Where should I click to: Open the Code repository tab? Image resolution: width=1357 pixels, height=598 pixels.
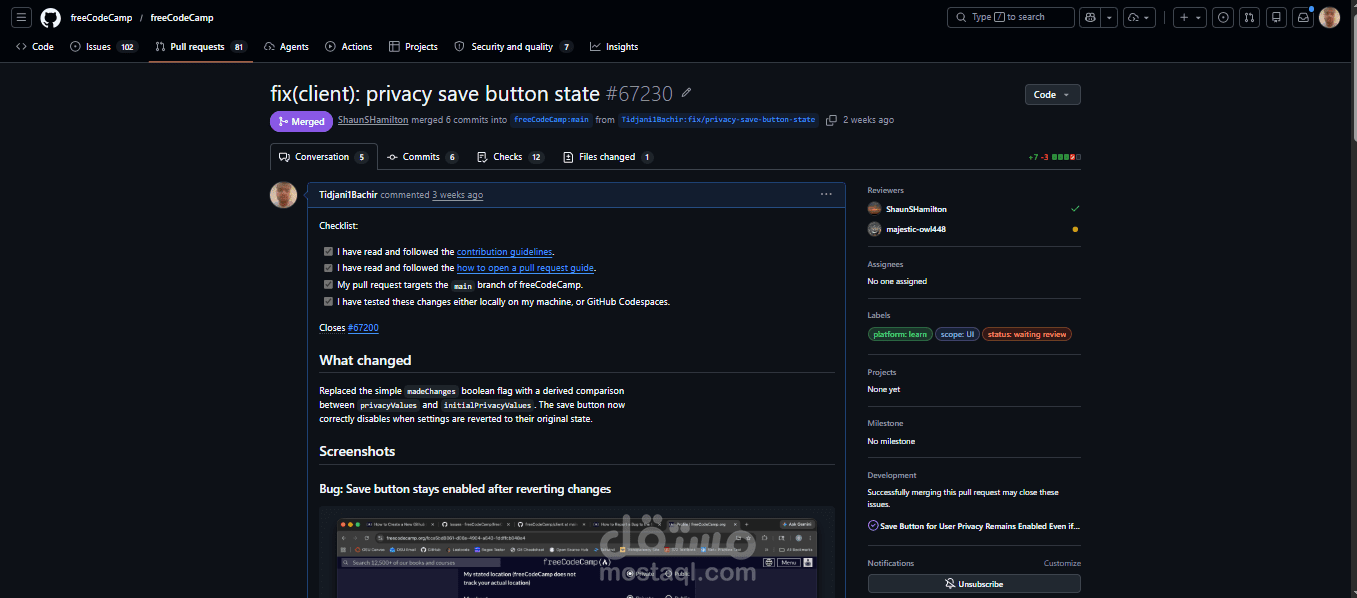(x=35, y=47)
